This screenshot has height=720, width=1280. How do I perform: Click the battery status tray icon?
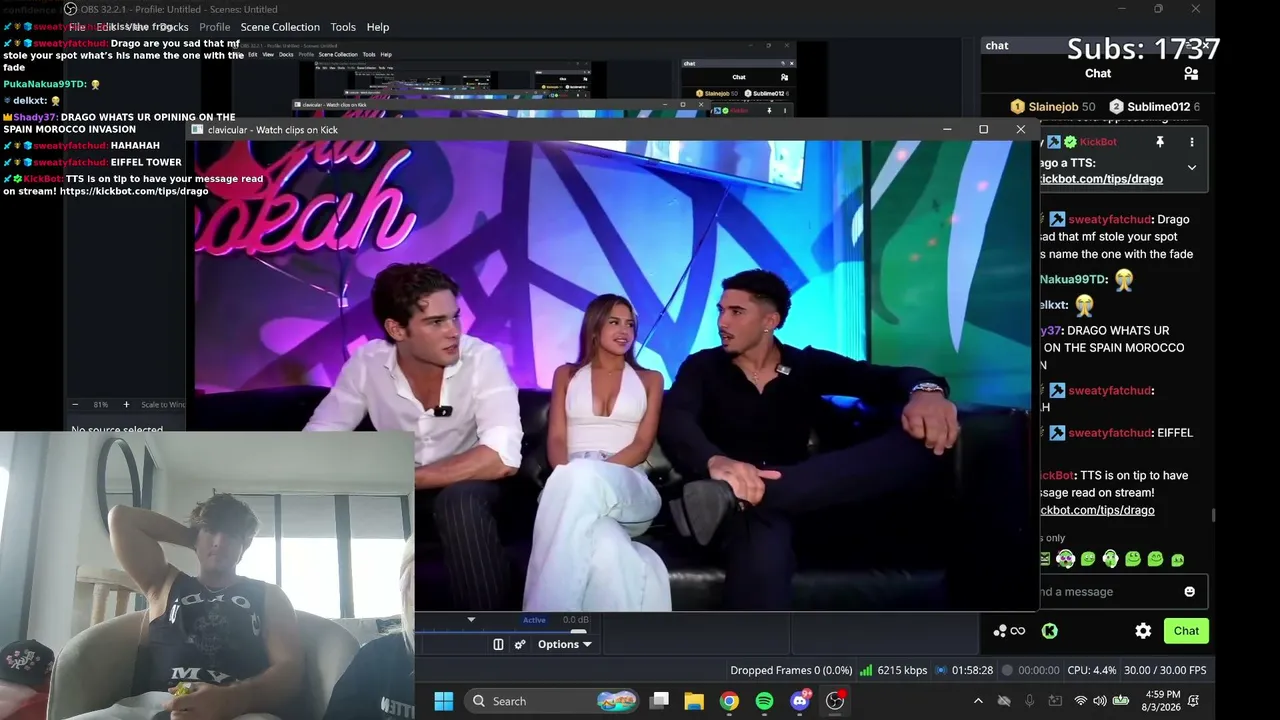1121,701
